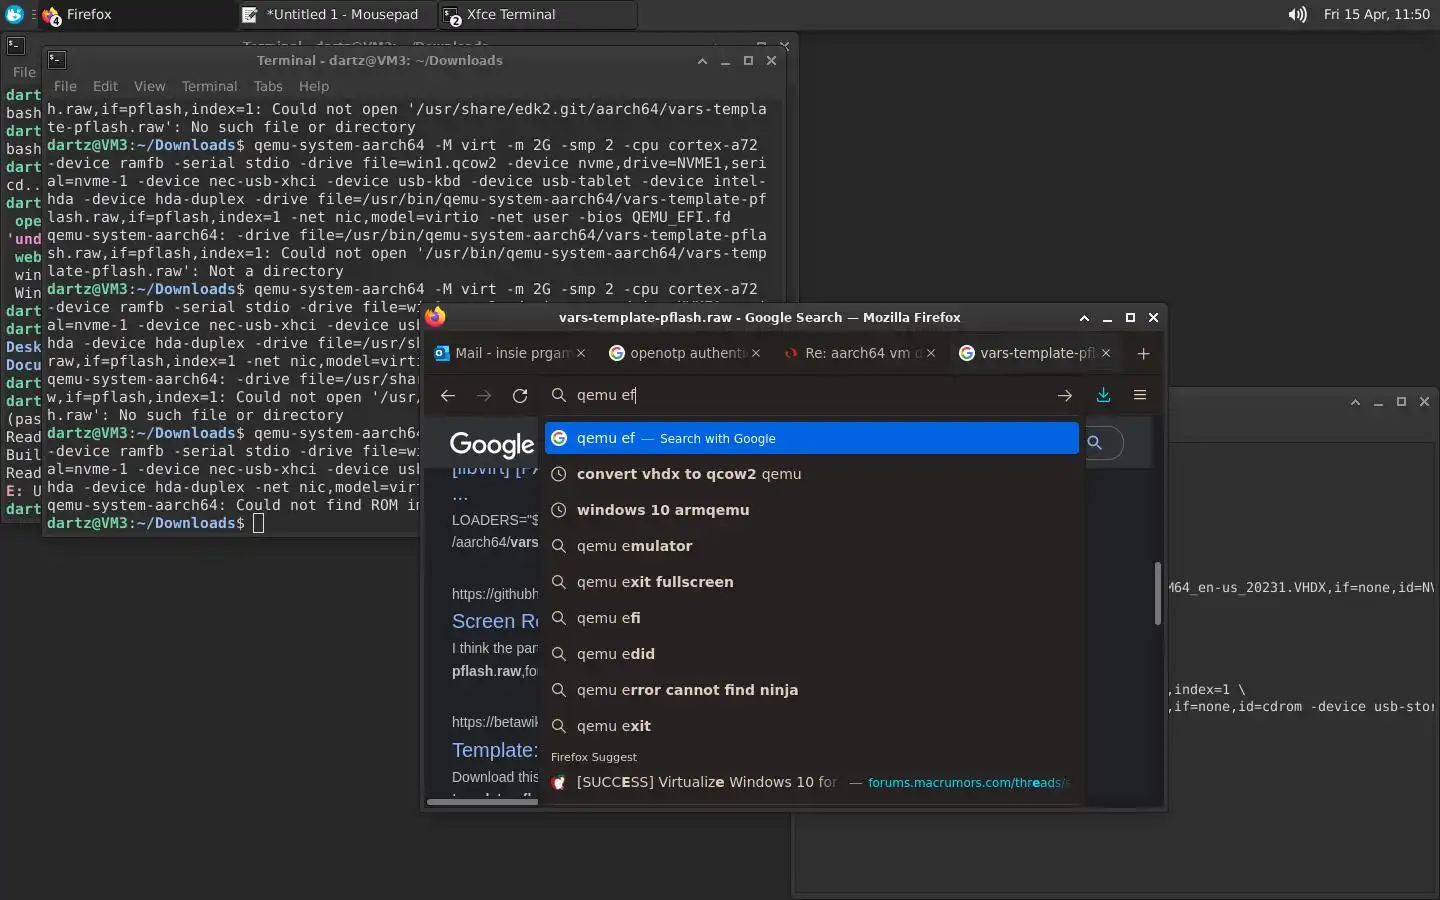This screenshot has height=900, width=1440.
Task: Open the 'Template:' search result link
Action: point(495,750)
